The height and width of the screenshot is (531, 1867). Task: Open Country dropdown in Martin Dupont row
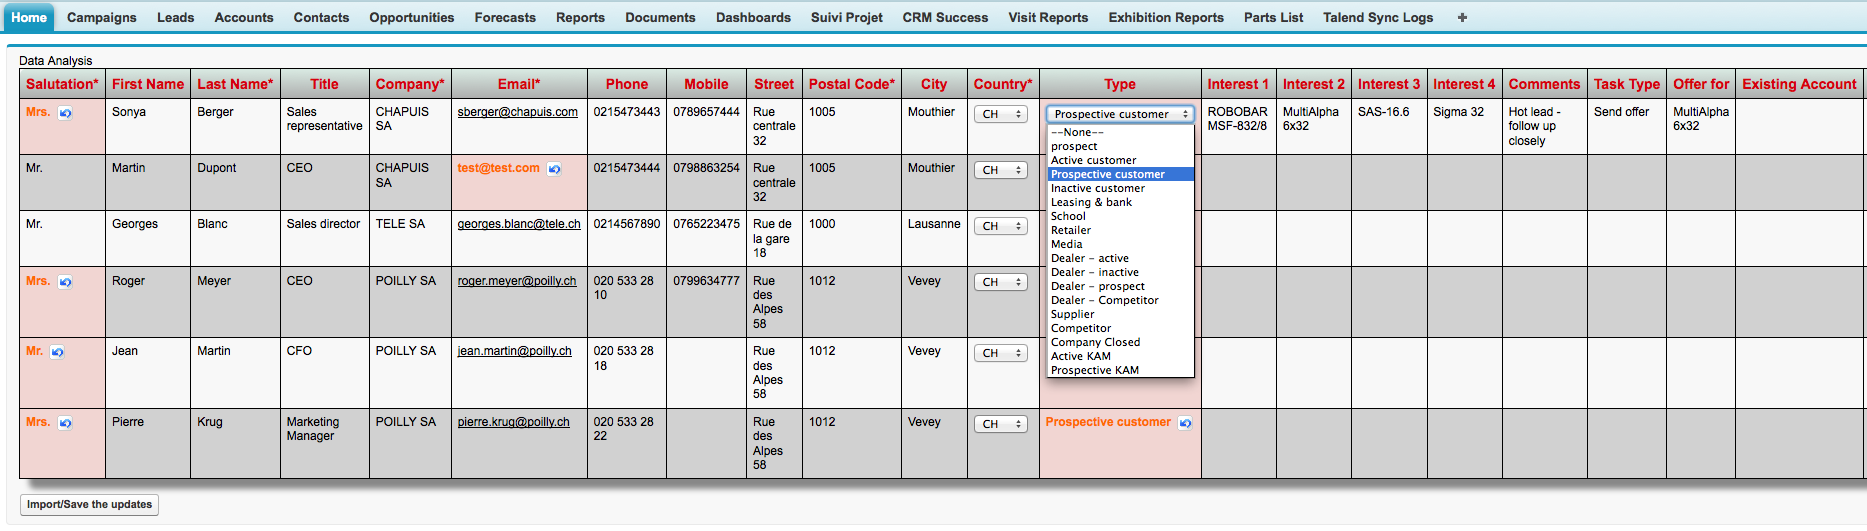1001,170
